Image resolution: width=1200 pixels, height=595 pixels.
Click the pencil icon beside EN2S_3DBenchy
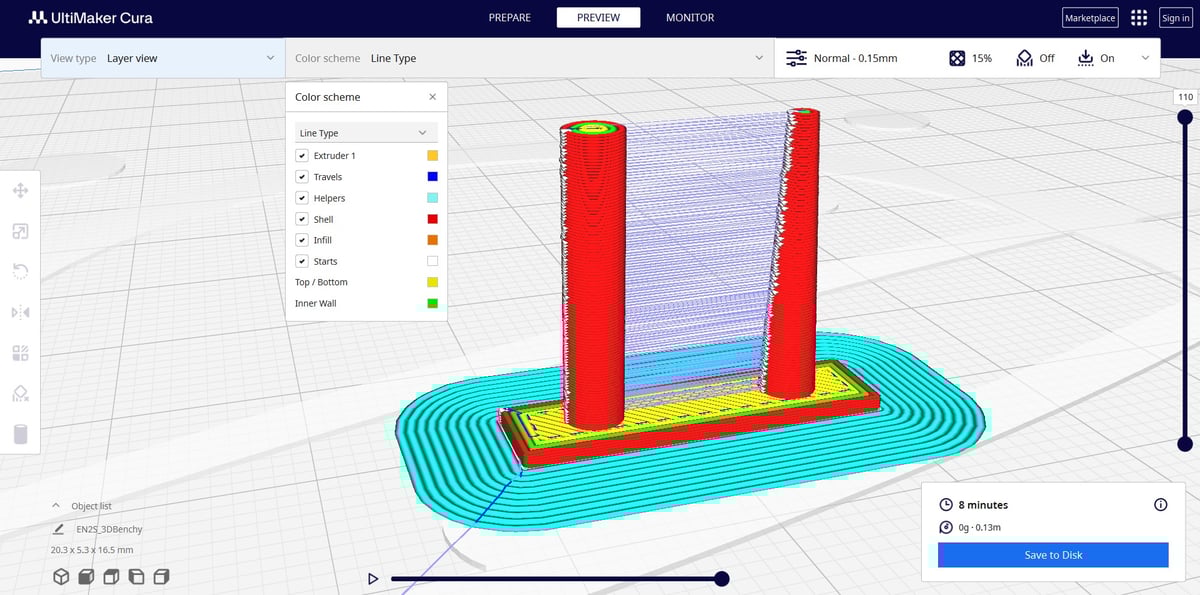point(59,529)
